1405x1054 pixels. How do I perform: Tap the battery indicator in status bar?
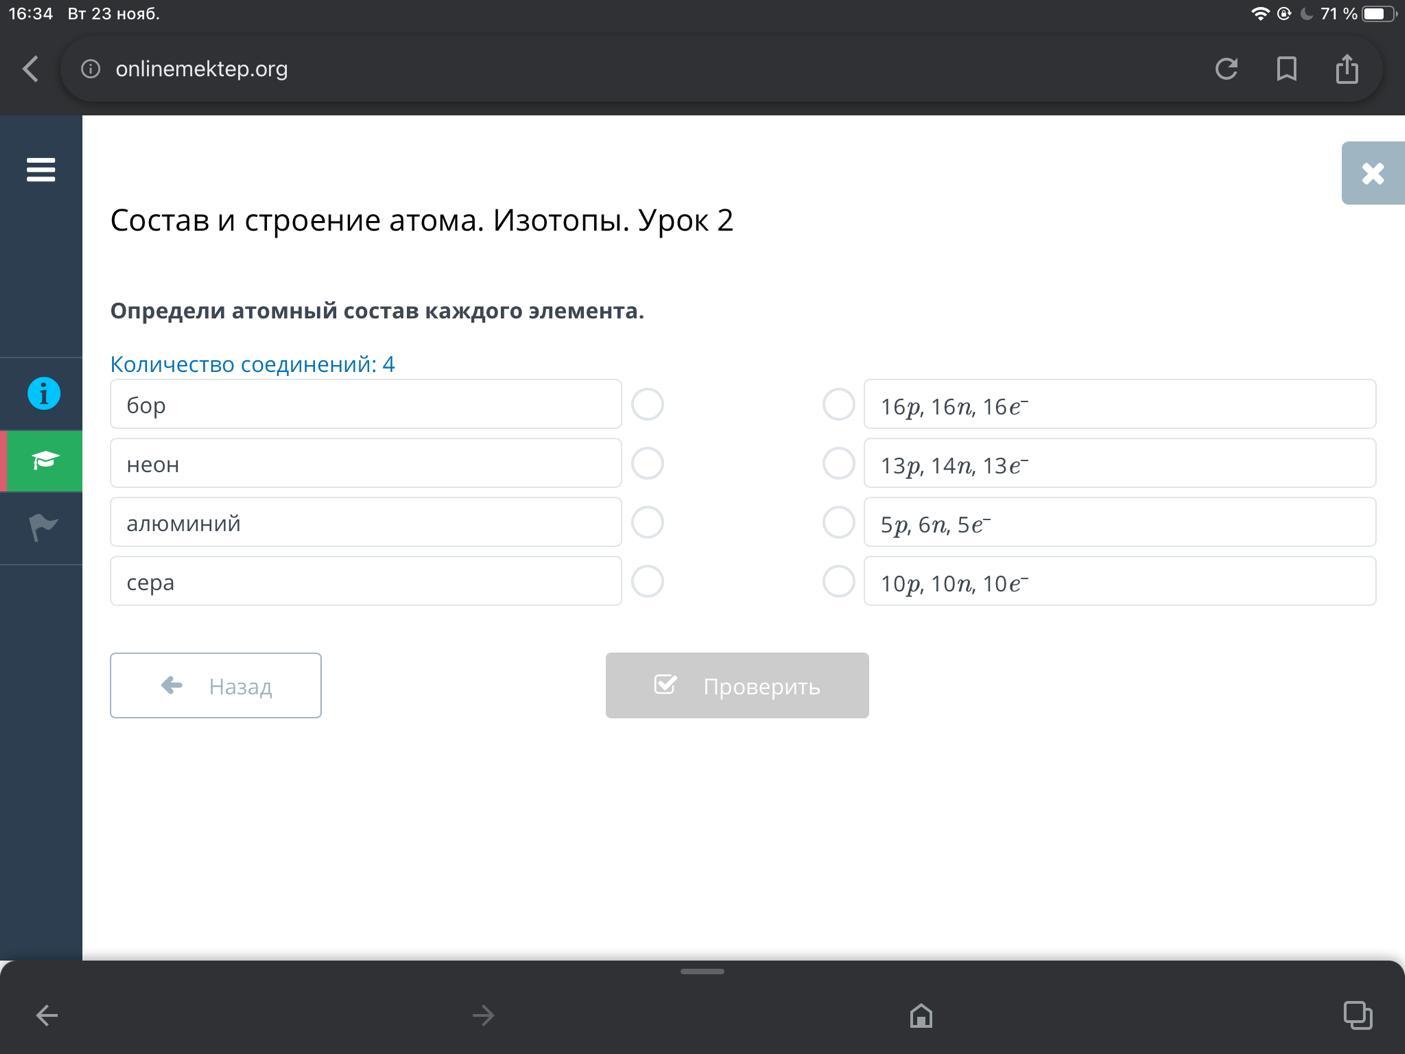[x=1379, y=14]
